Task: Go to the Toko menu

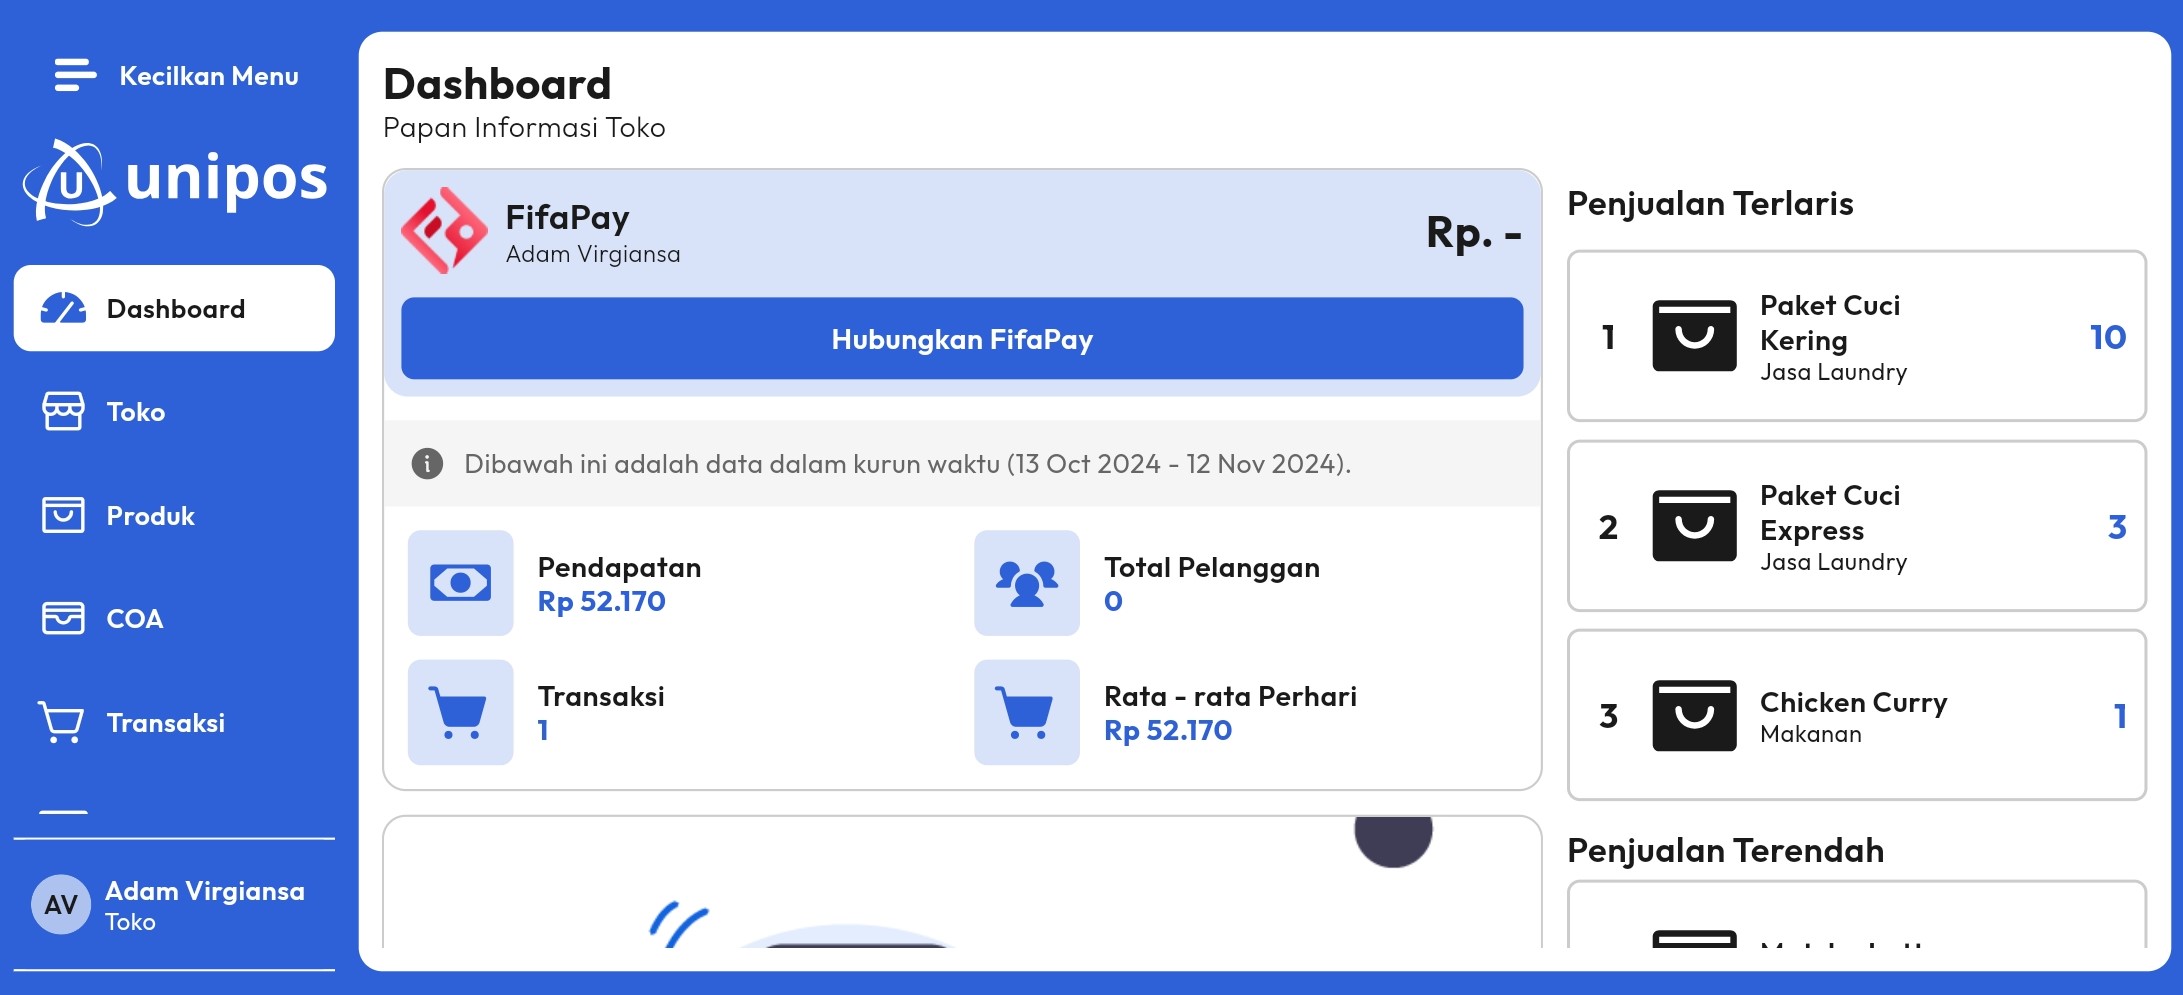Action: (136, 412)
